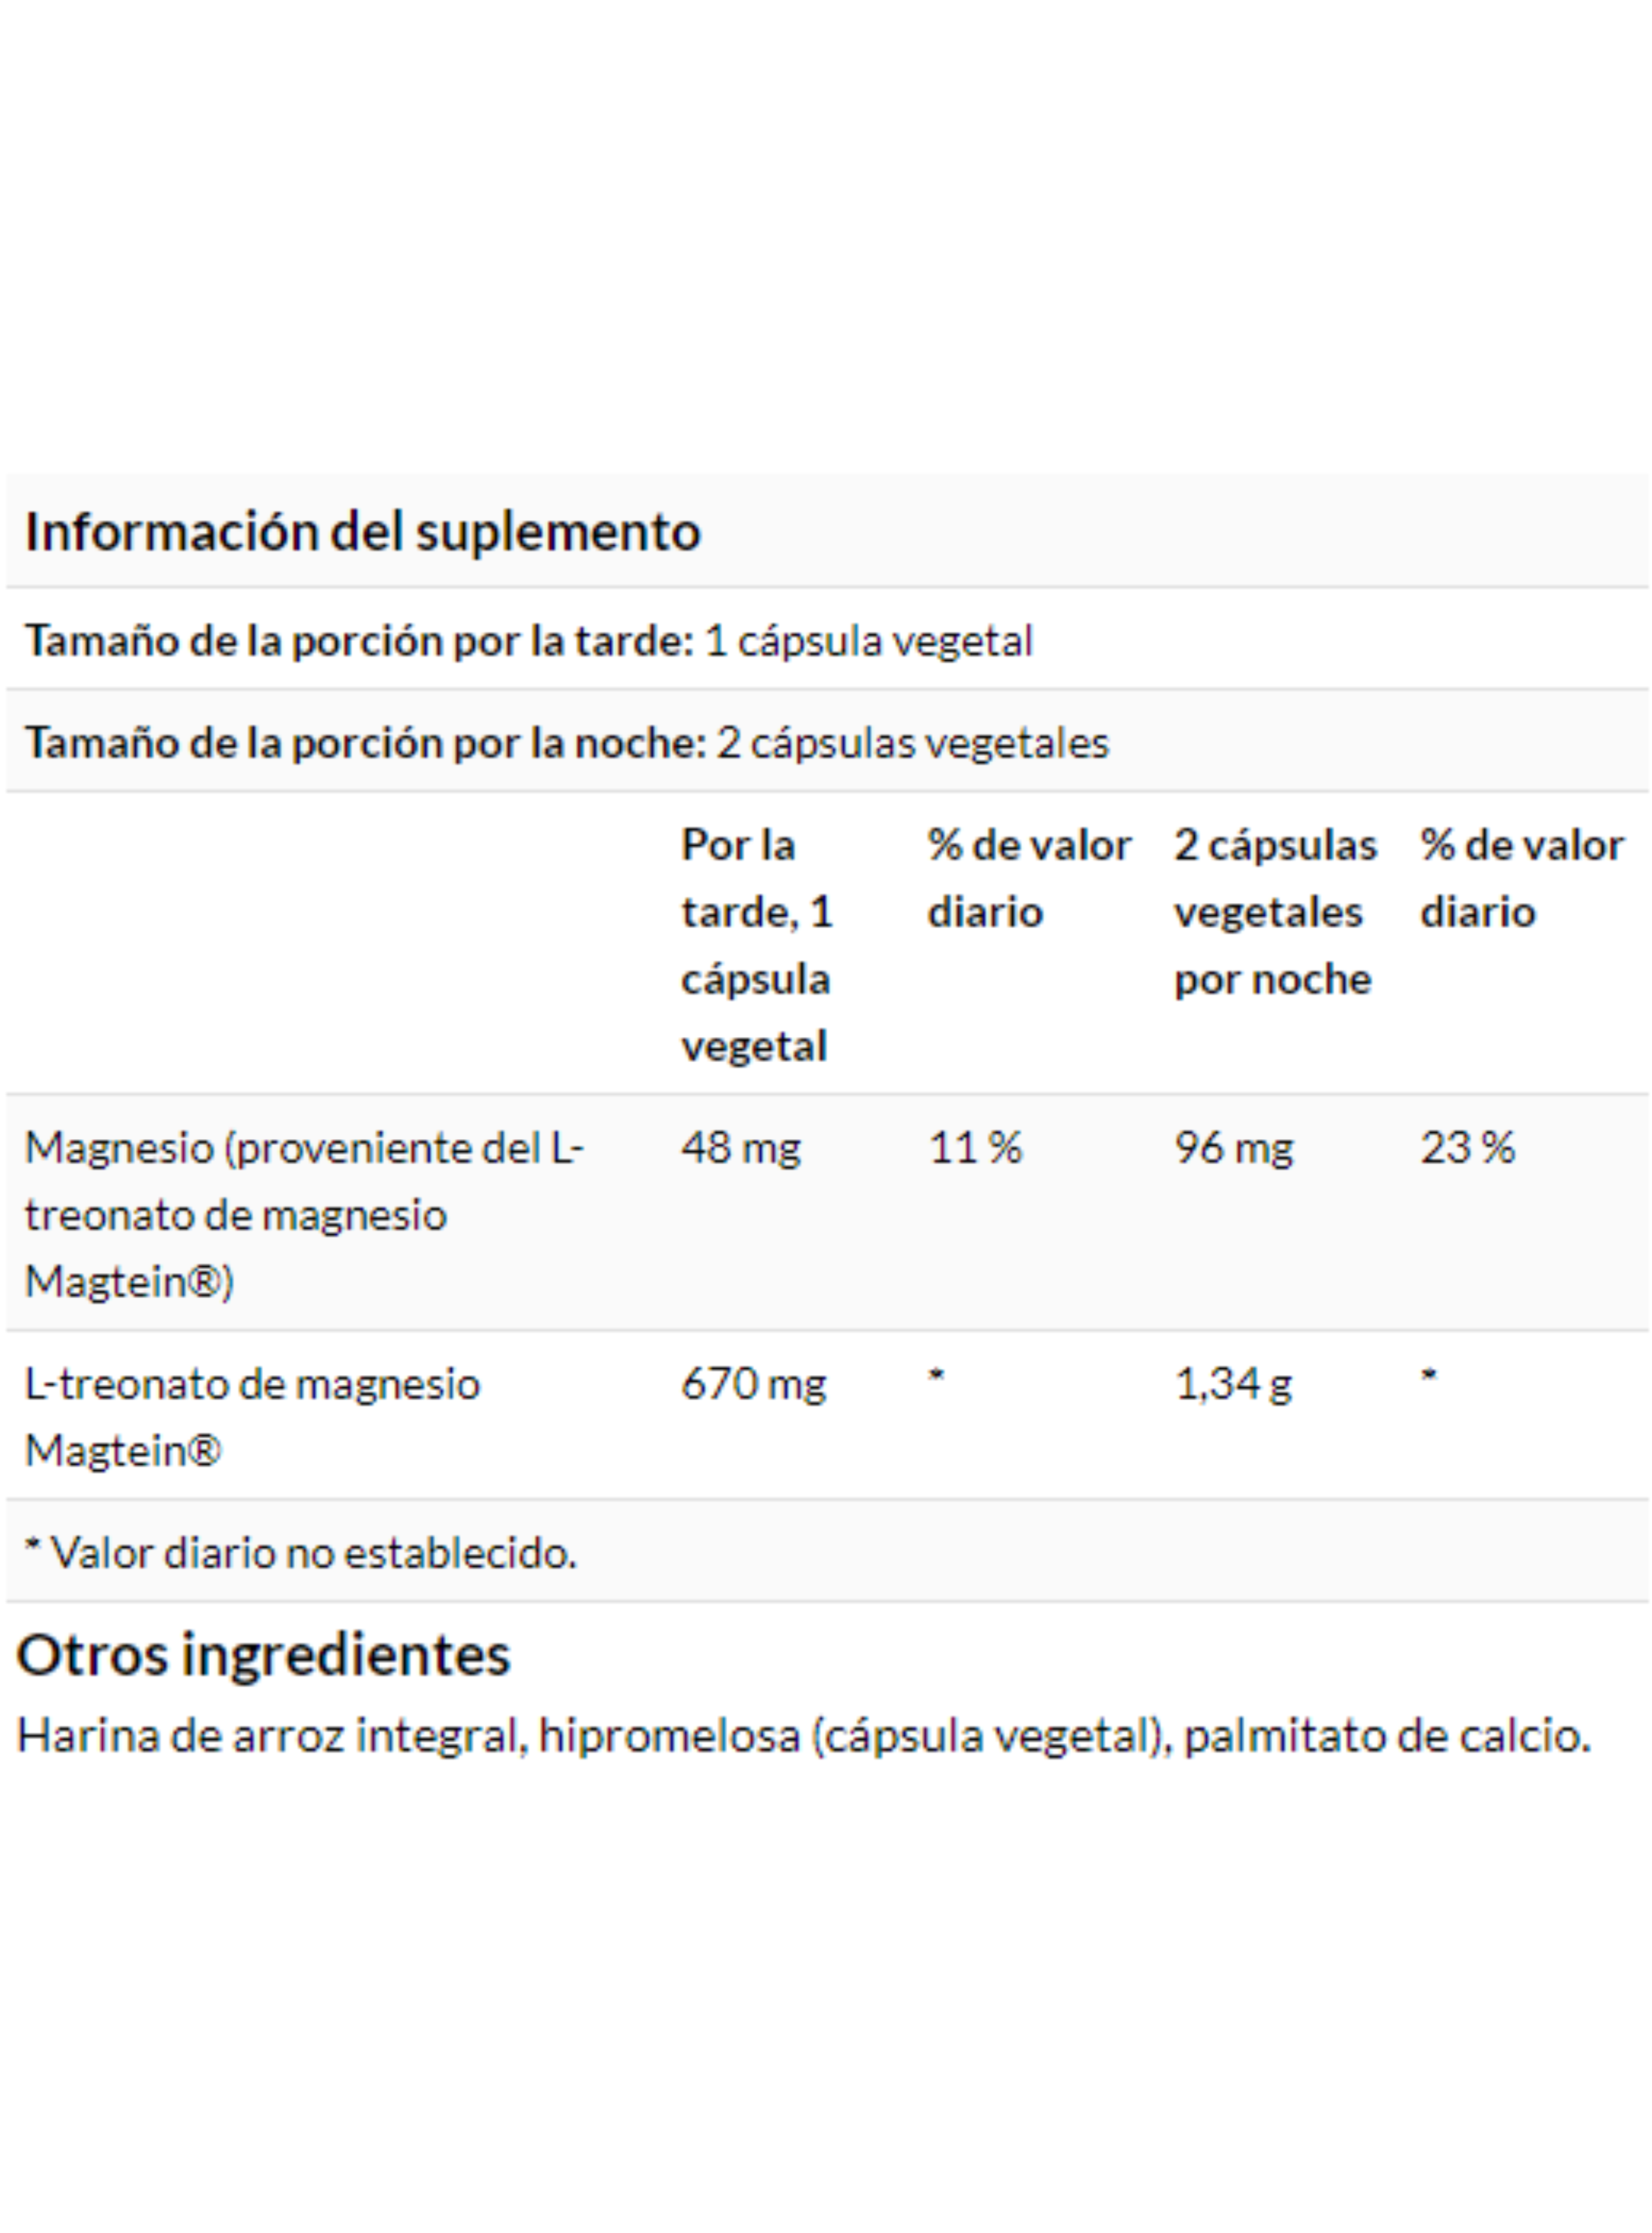Image resolution: width=1652 pixels, height=2233 pixels.
Task: Click the "96 mg" value
Action: tap(1234, 1148)
